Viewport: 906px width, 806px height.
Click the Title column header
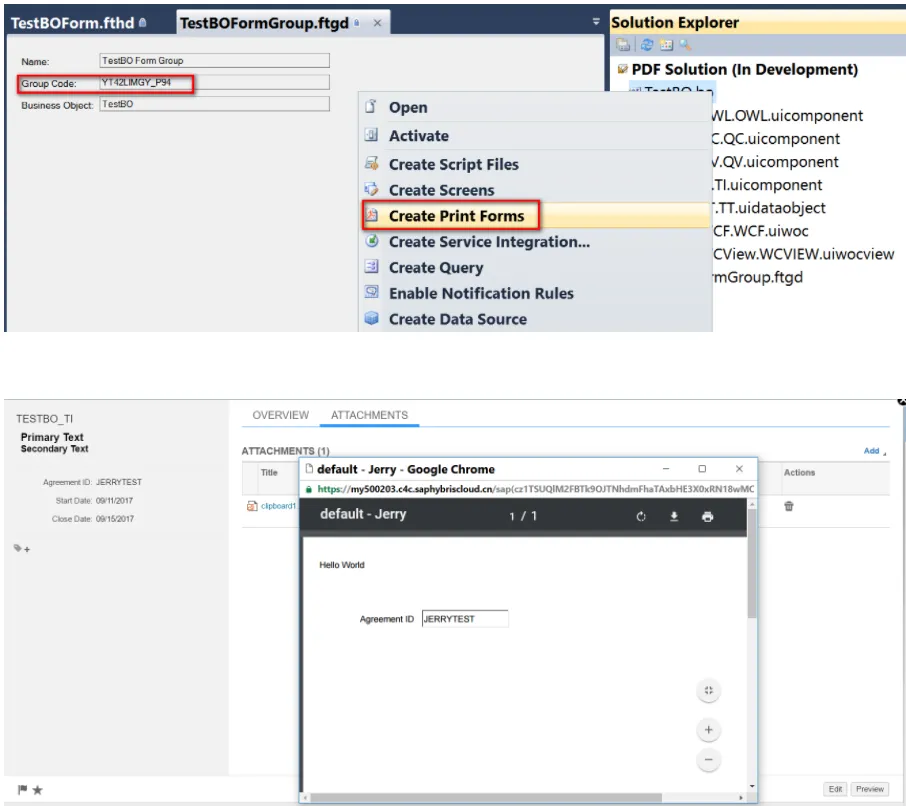(269, 472)
